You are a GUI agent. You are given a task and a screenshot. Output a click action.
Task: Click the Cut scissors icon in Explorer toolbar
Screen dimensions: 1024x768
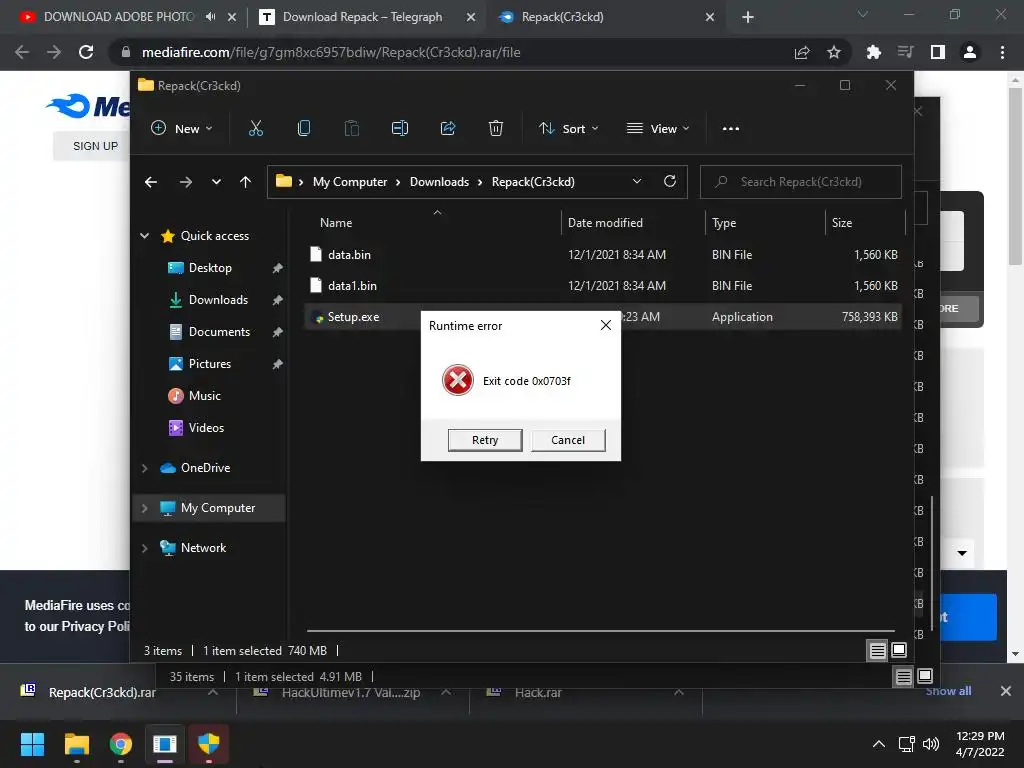coord(255,129)
